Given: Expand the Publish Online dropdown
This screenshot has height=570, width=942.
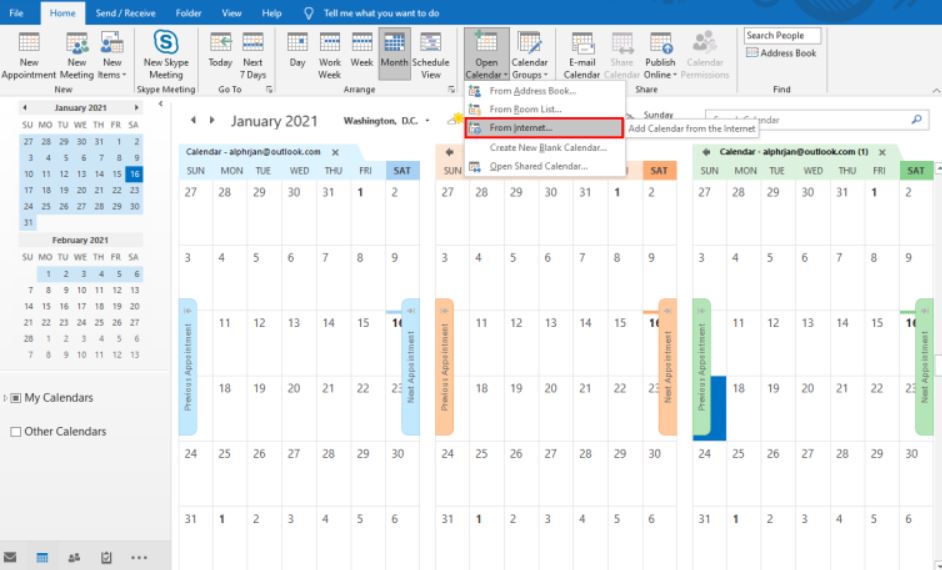Looking at the screenshot, I should [x=660, y=60].
